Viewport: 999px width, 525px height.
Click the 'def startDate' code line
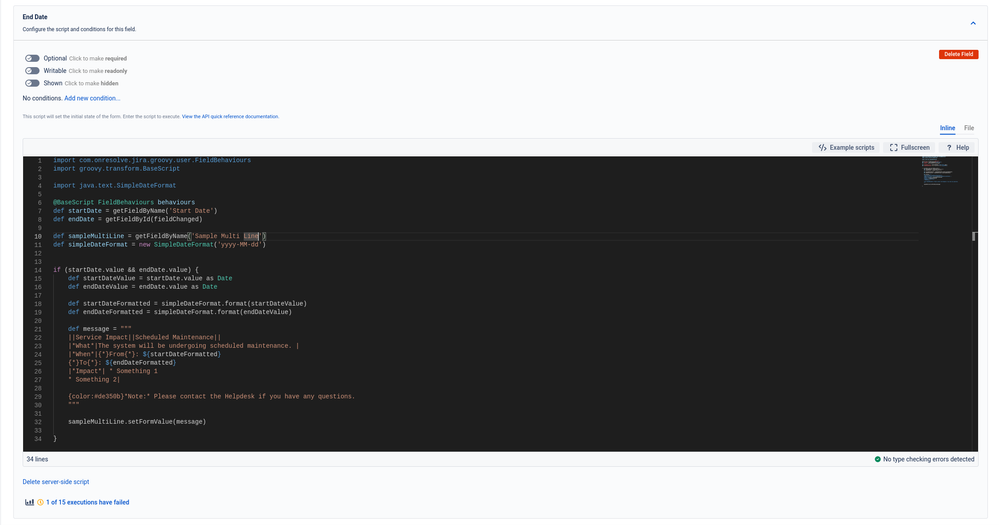coord(135,211)
